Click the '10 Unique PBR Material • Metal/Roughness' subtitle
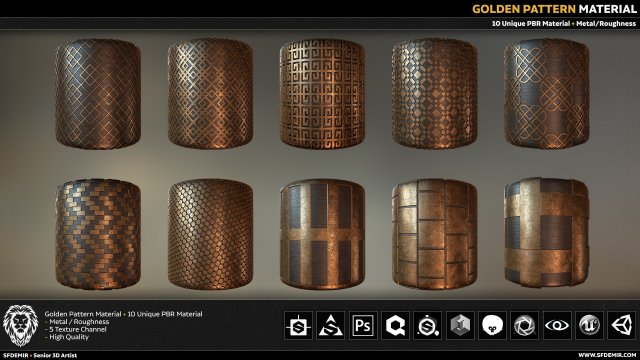 point(564,24)
